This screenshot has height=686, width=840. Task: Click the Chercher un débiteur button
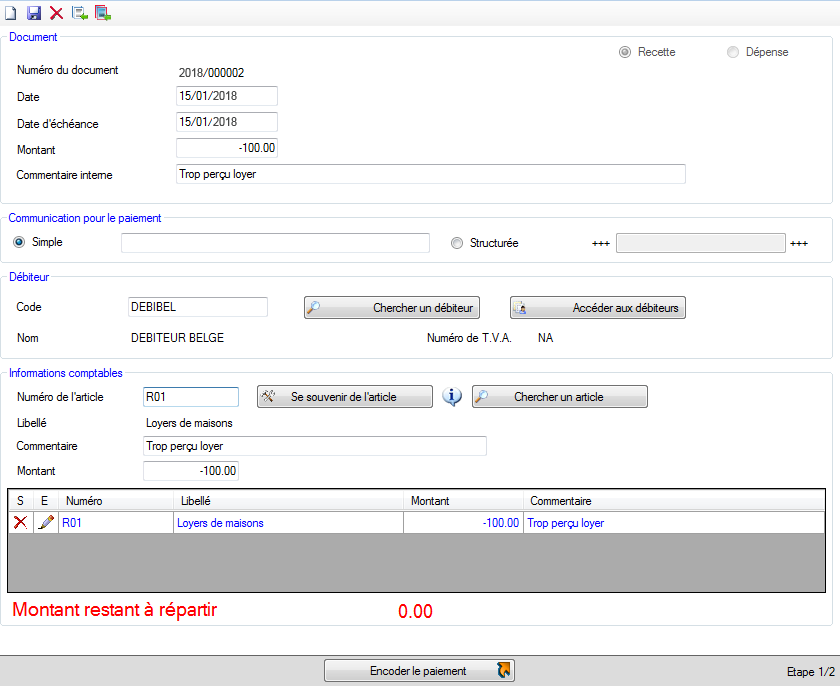pos(392,308)
